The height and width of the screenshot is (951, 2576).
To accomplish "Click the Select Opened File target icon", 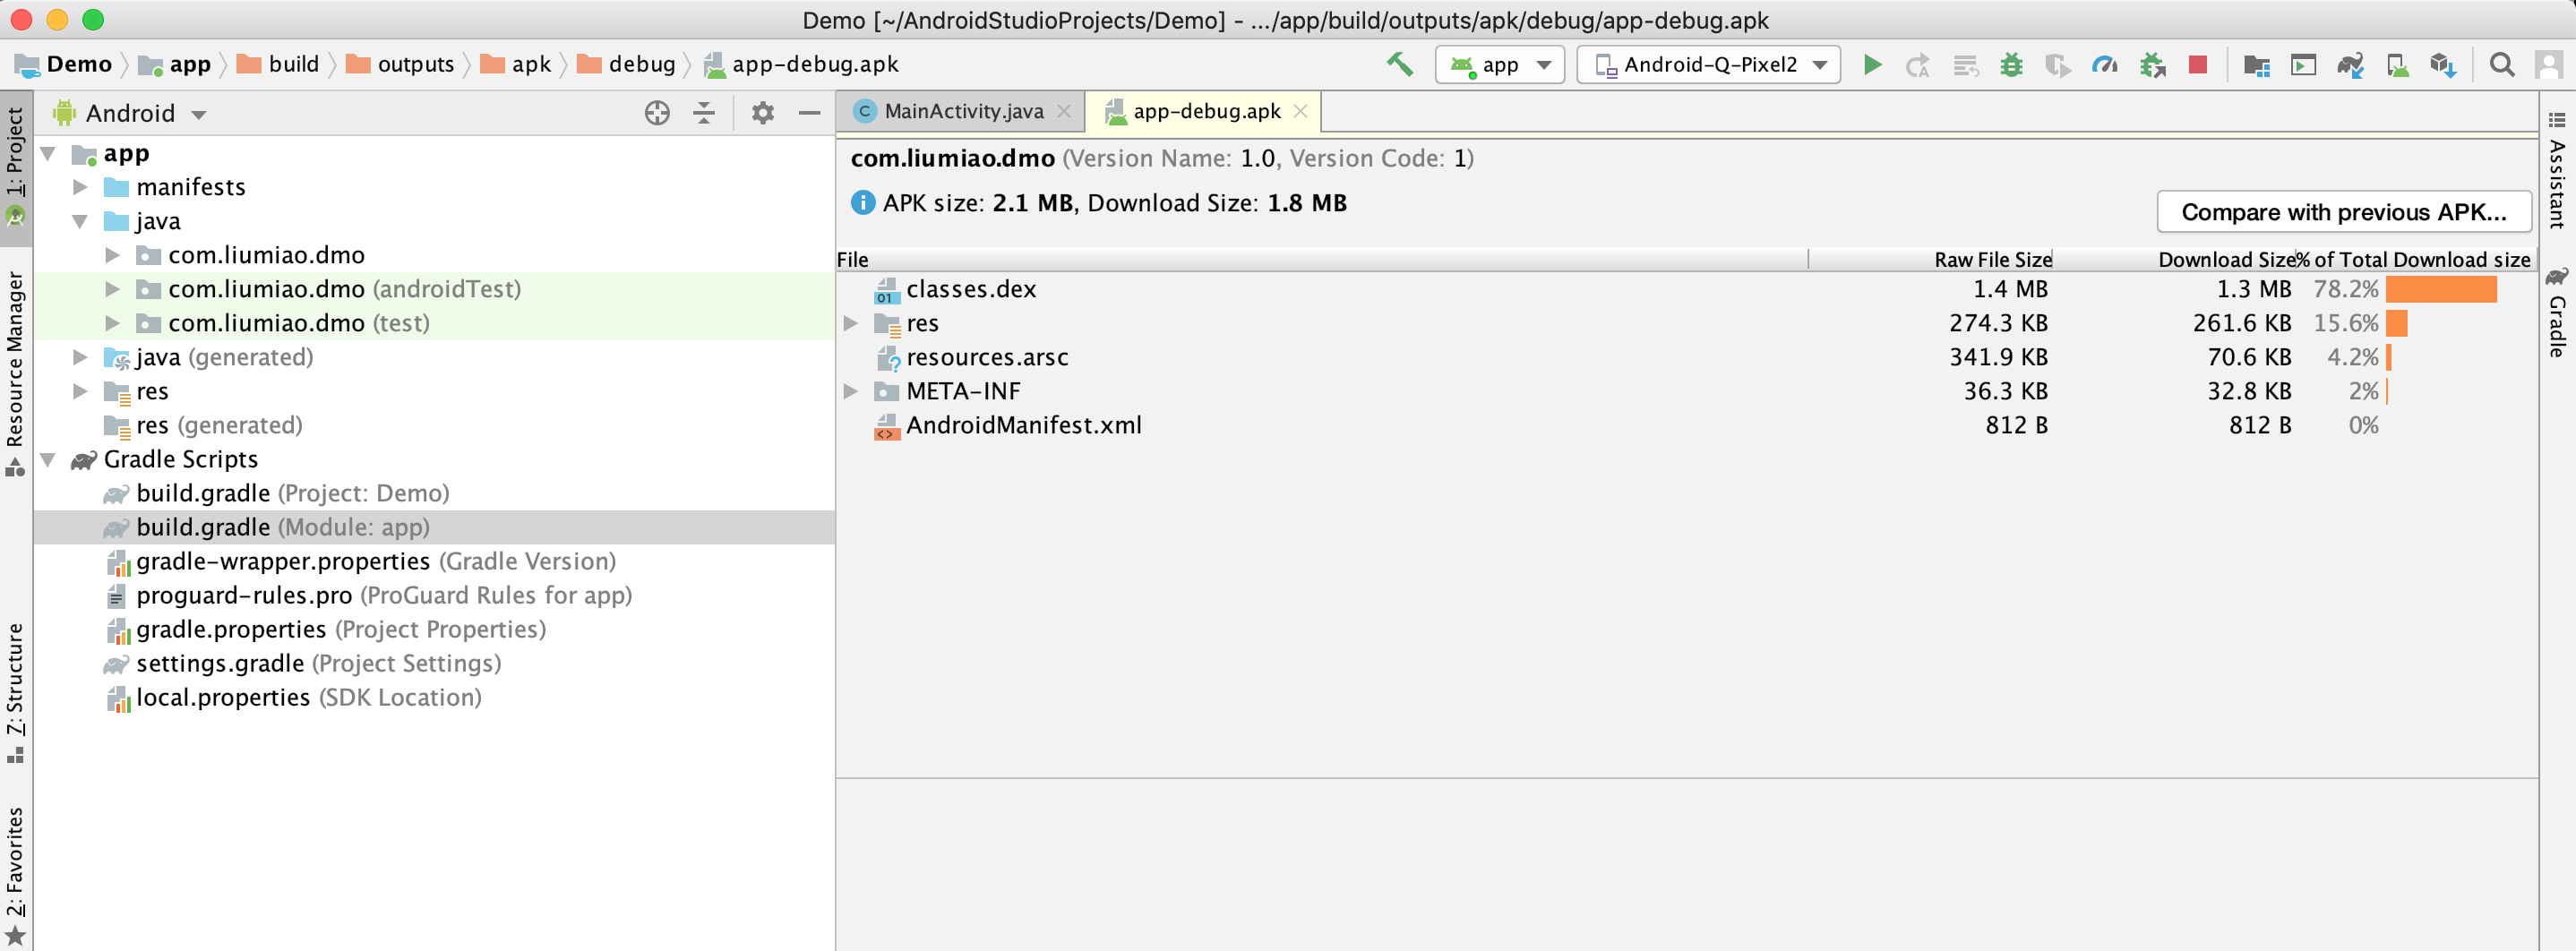I will (x=656, y=113).
